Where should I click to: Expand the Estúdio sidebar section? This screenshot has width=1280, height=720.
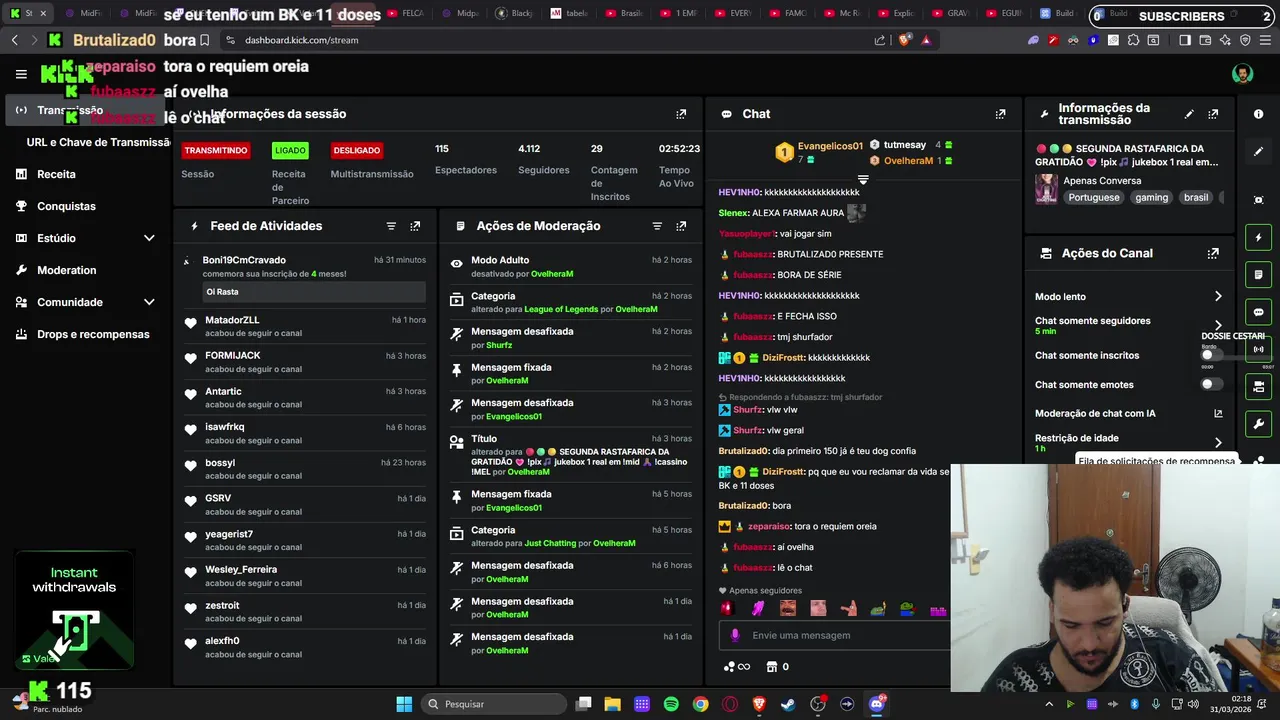(149, 238)
